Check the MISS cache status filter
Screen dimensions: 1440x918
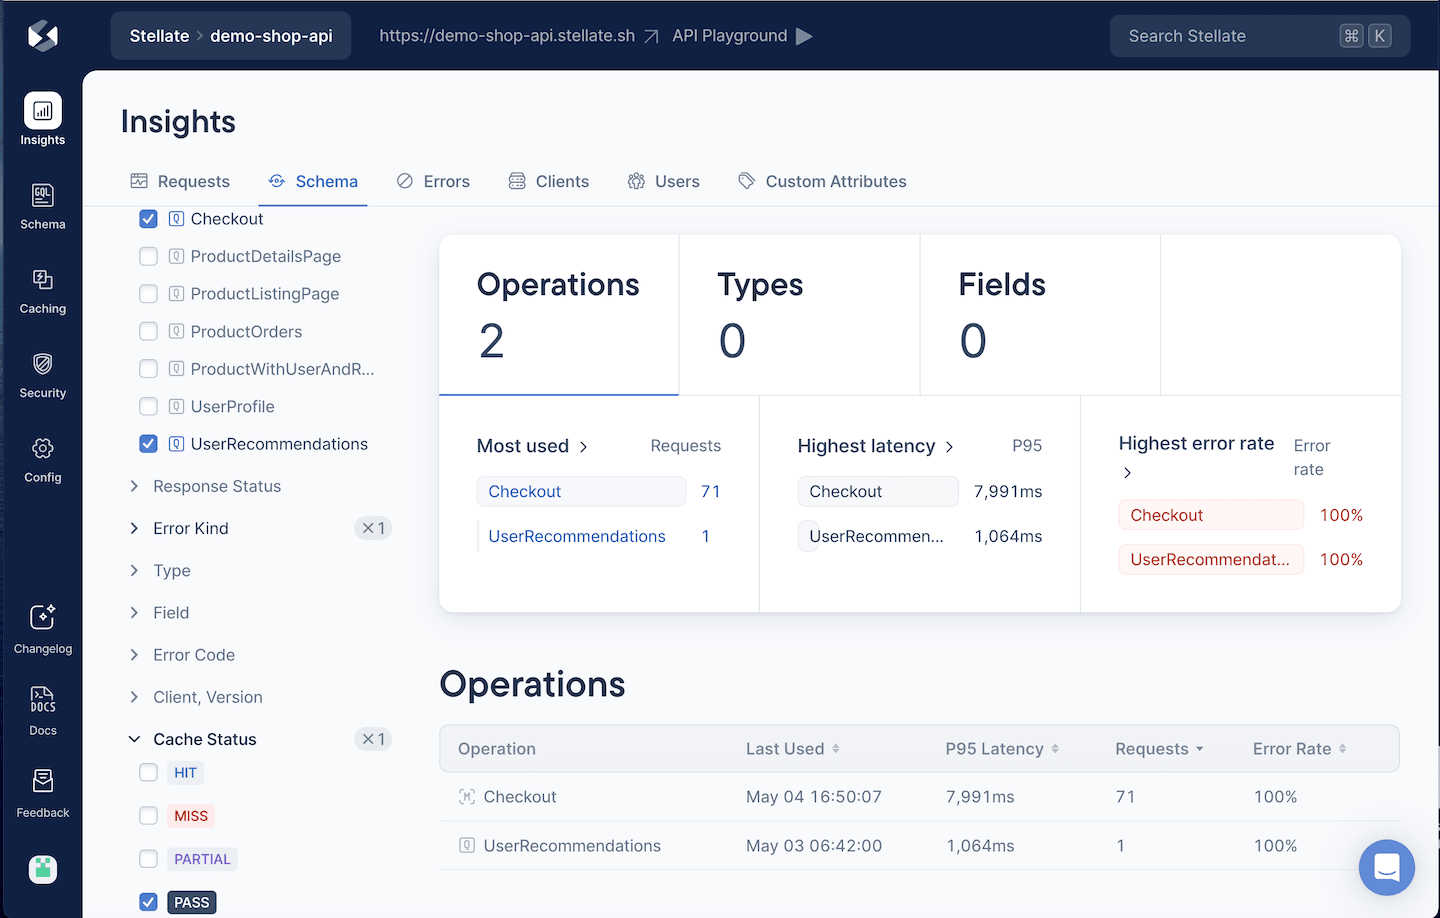(x=148, y=816)
